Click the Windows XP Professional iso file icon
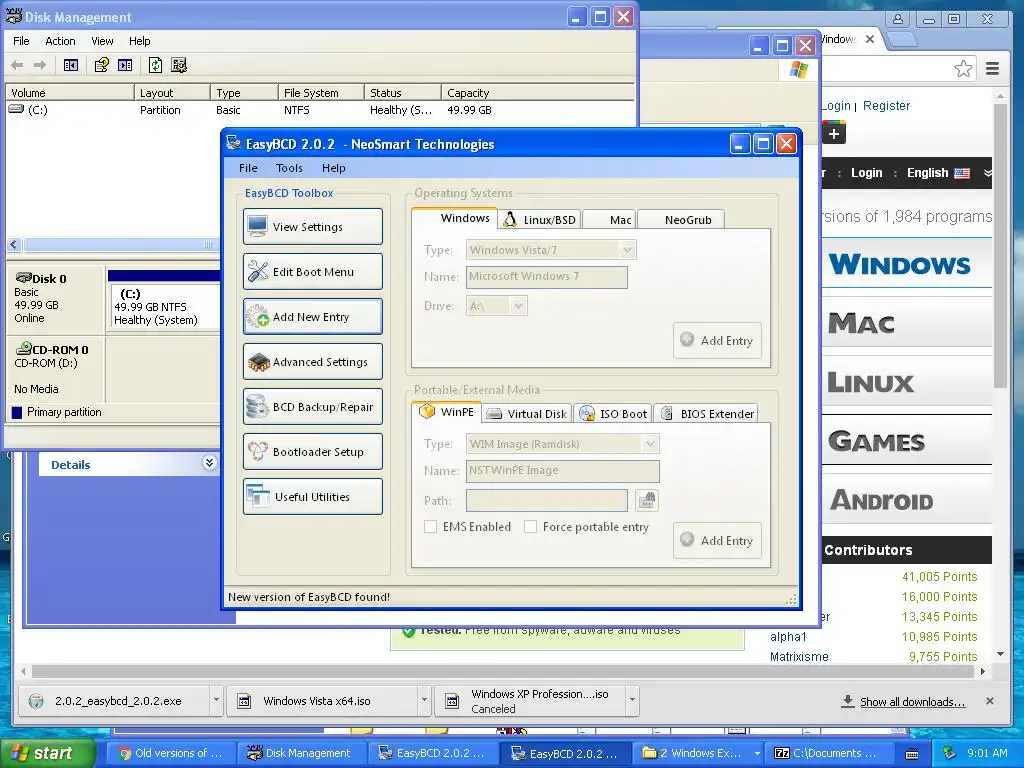This screenshot has height=768, width=1024. [x=452, y=701]
